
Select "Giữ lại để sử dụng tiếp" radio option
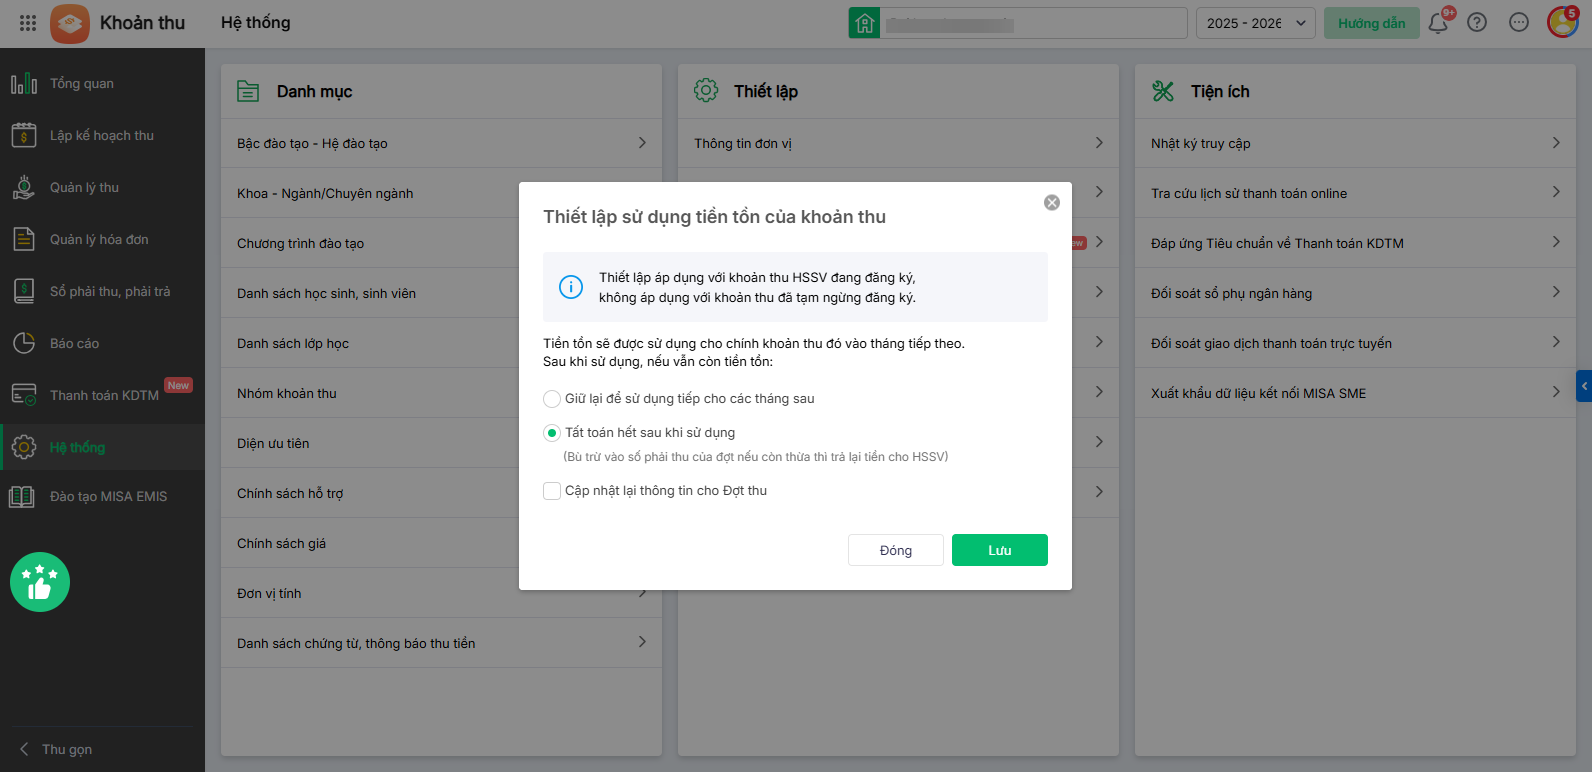552,399
